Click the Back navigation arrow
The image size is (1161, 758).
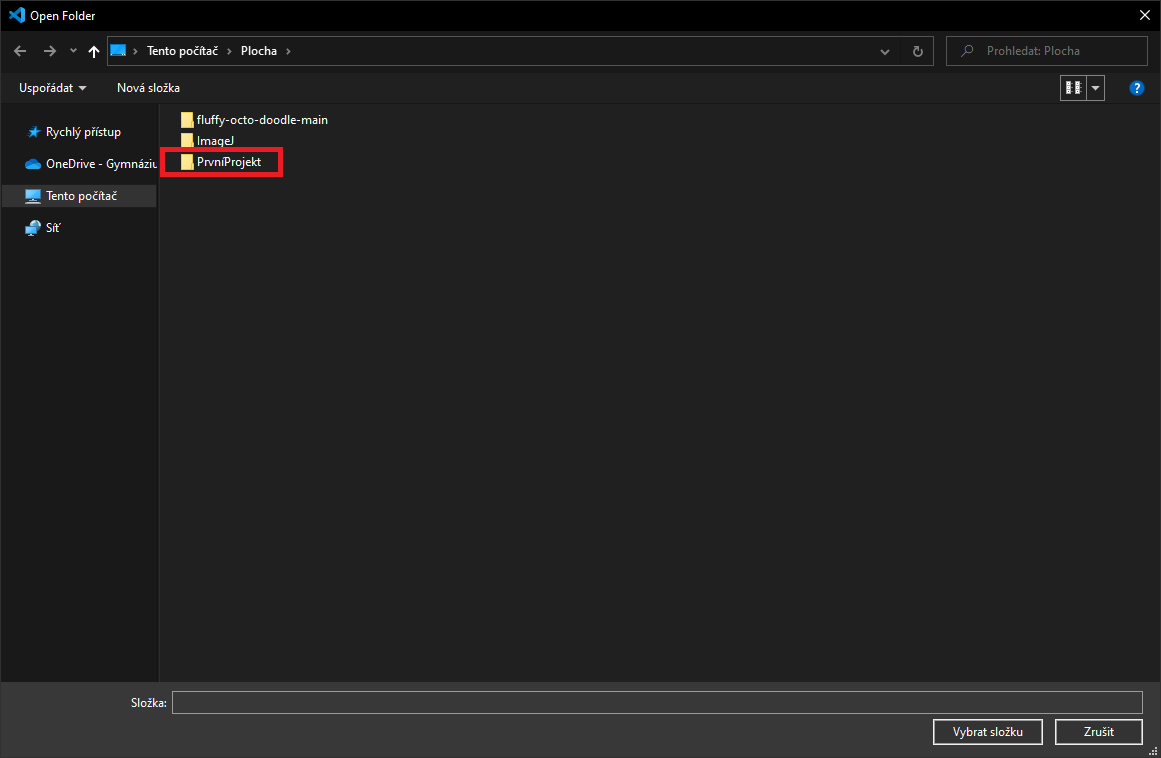19,50
